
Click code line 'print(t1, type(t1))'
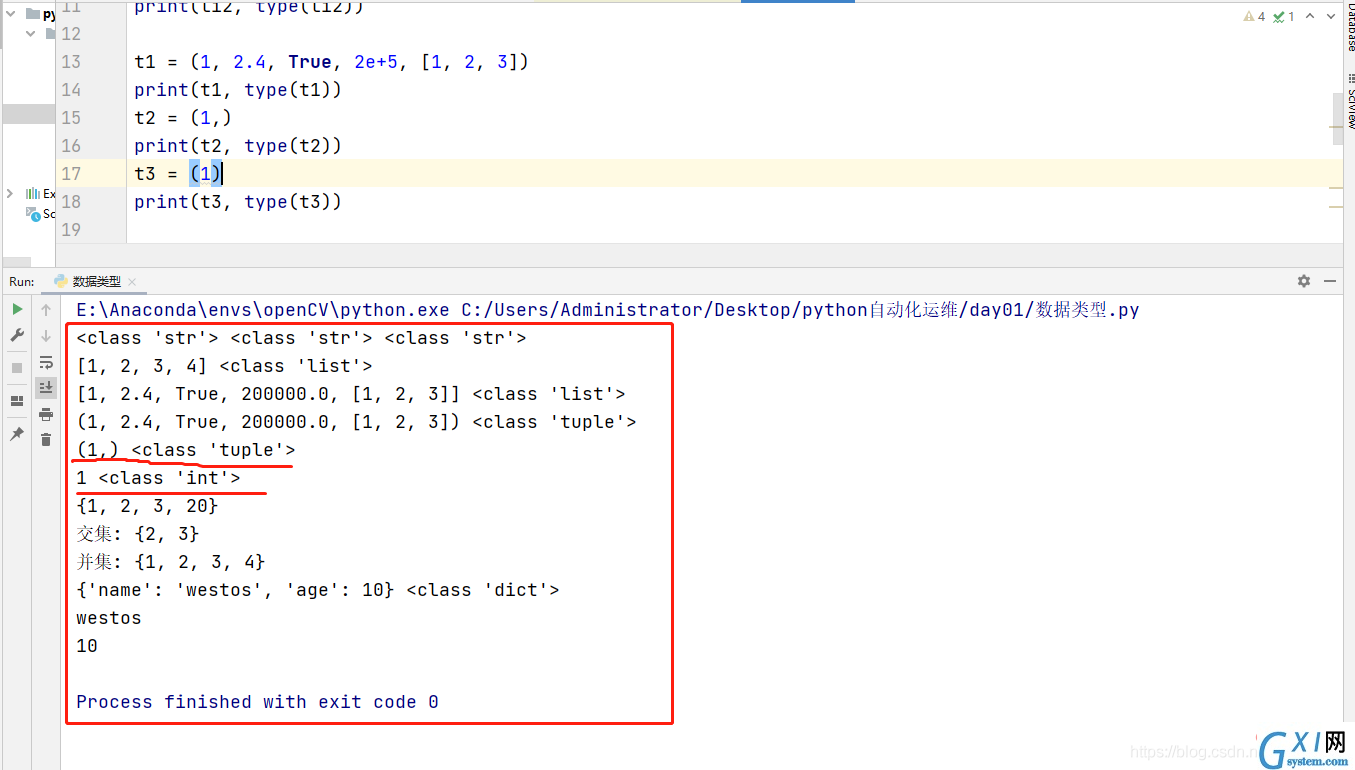pyautogui.click(x=238, y=90)
